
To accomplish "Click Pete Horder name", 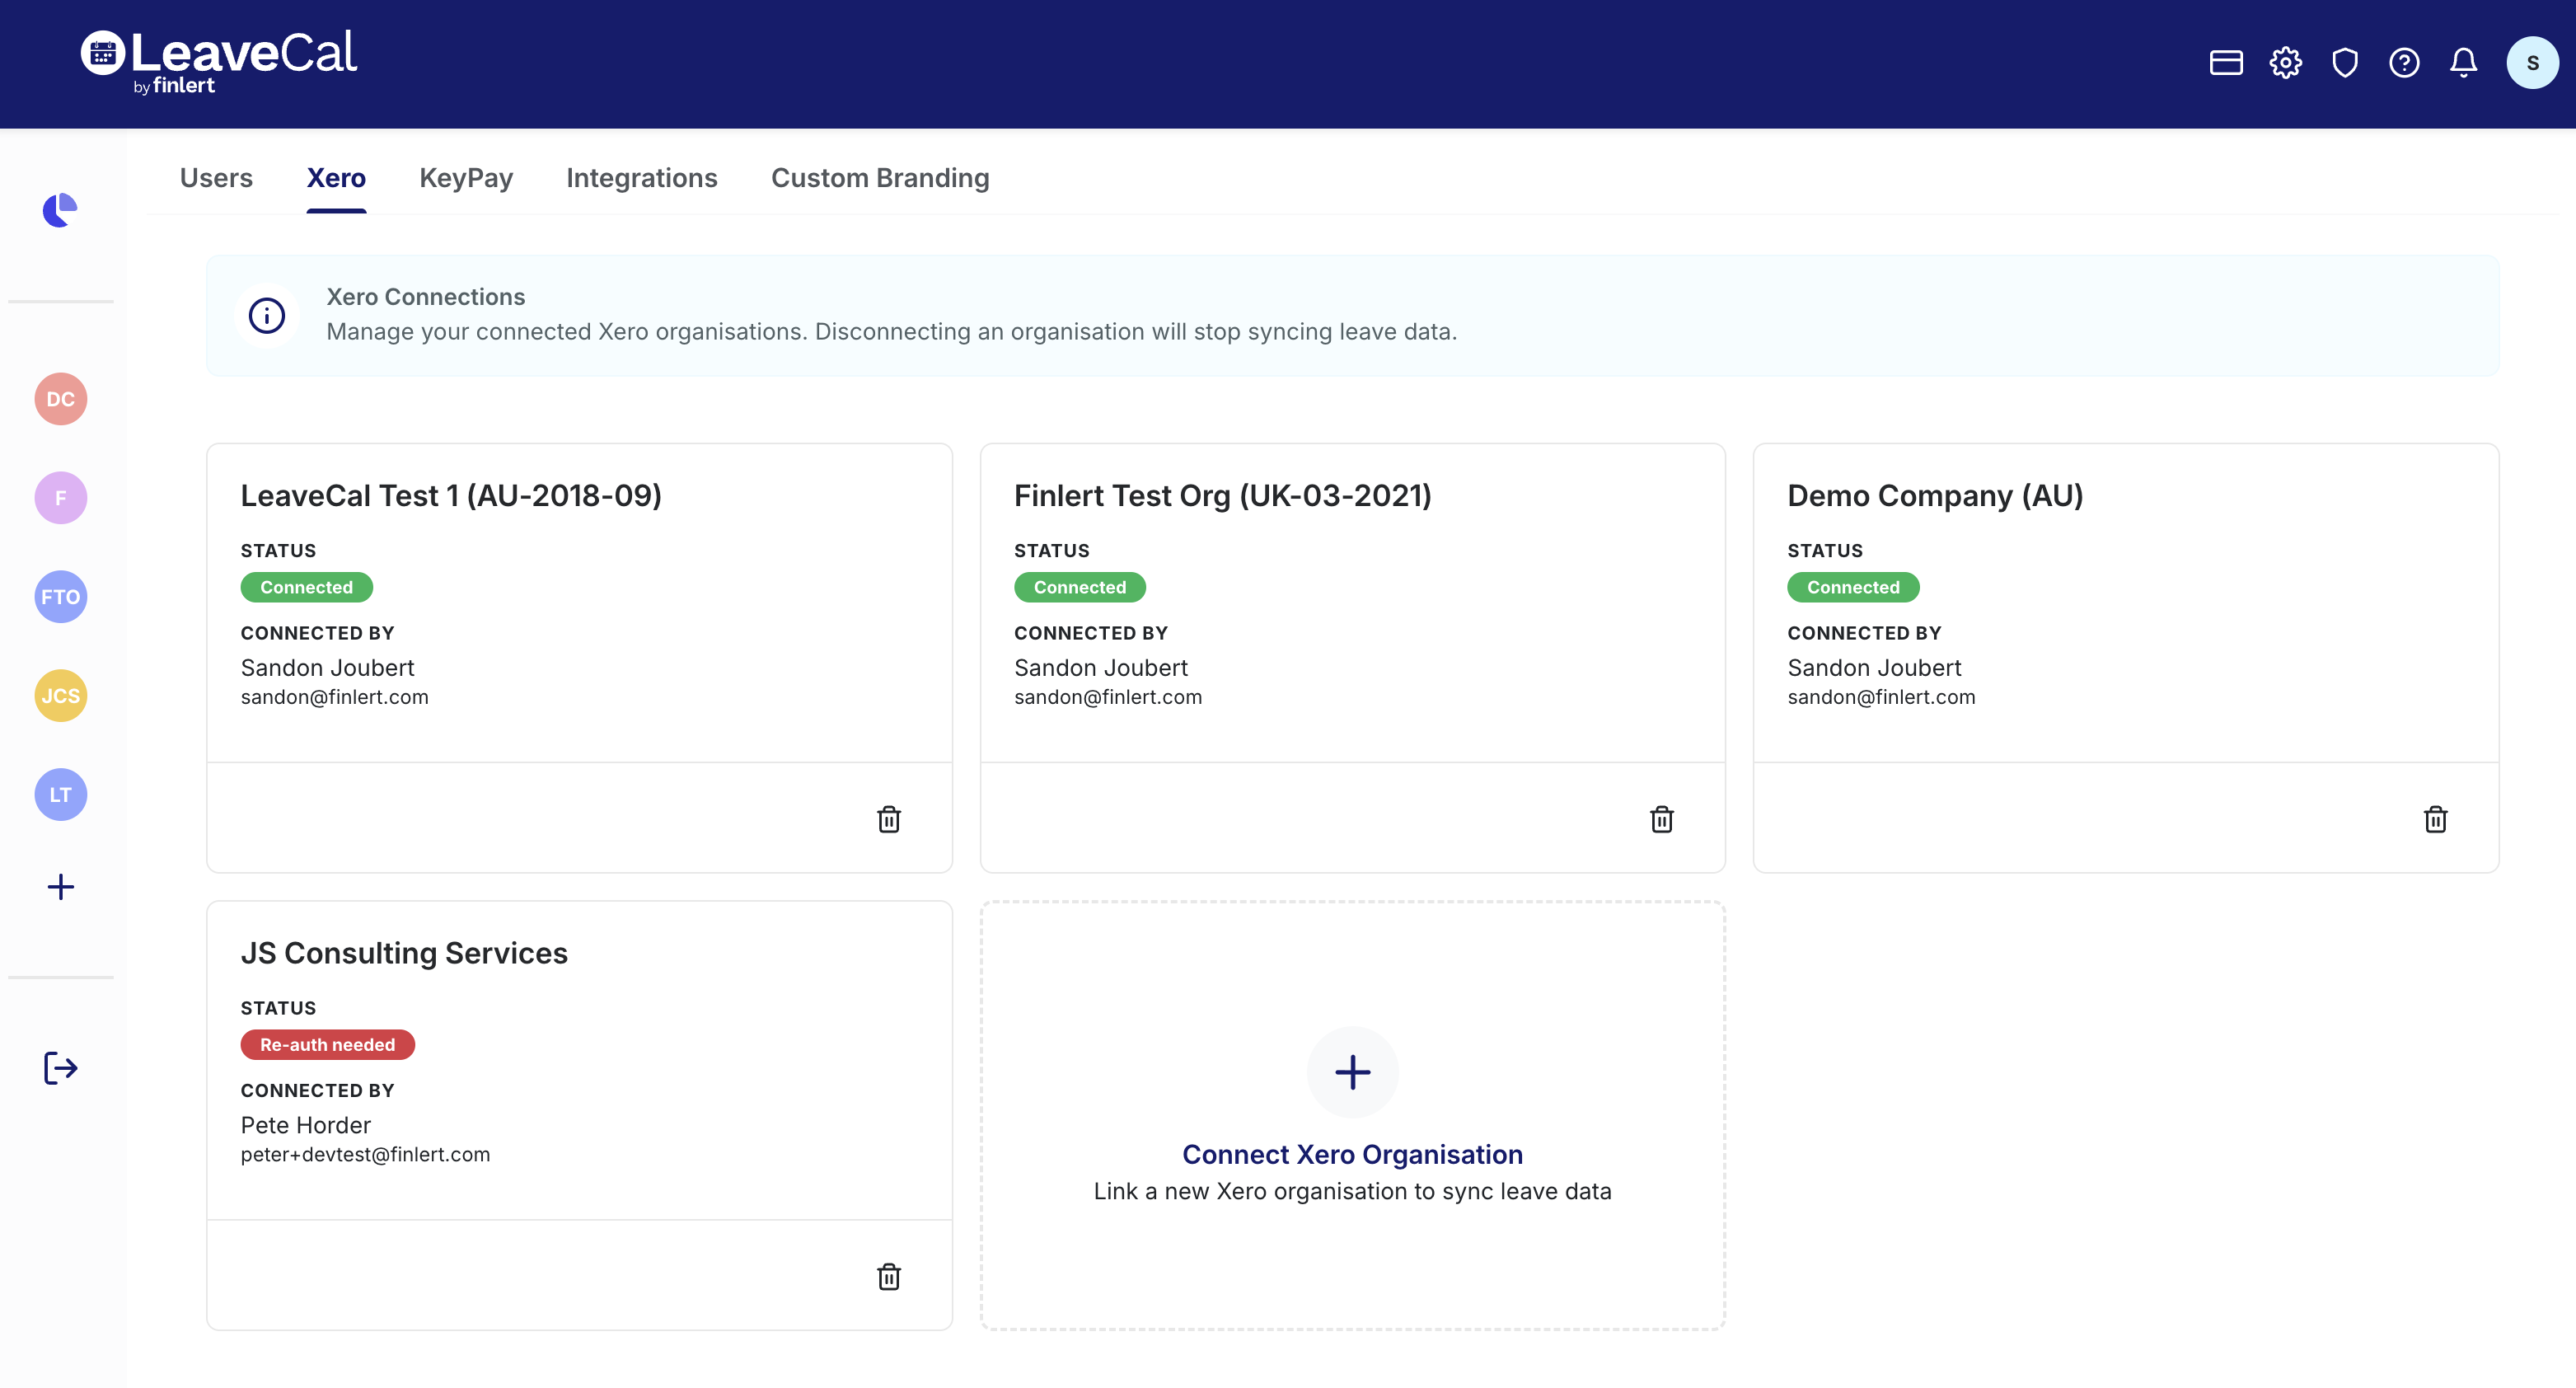I will [x=306, y=1126].
